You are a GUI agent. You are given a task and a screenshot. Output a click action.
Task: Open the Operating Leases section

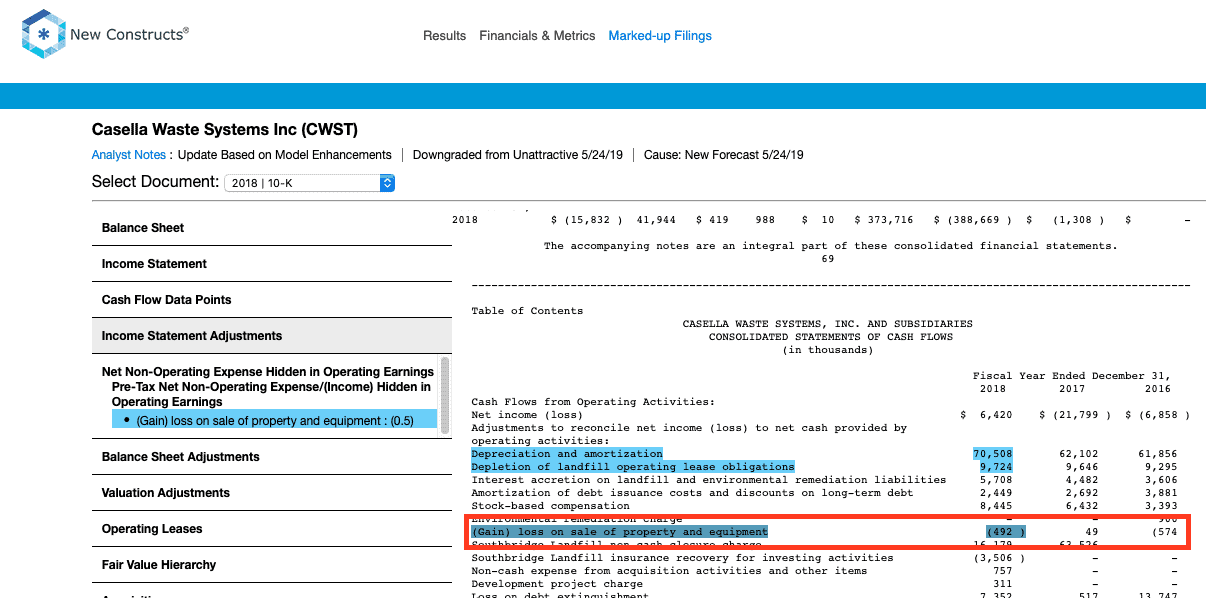(271, 529)
